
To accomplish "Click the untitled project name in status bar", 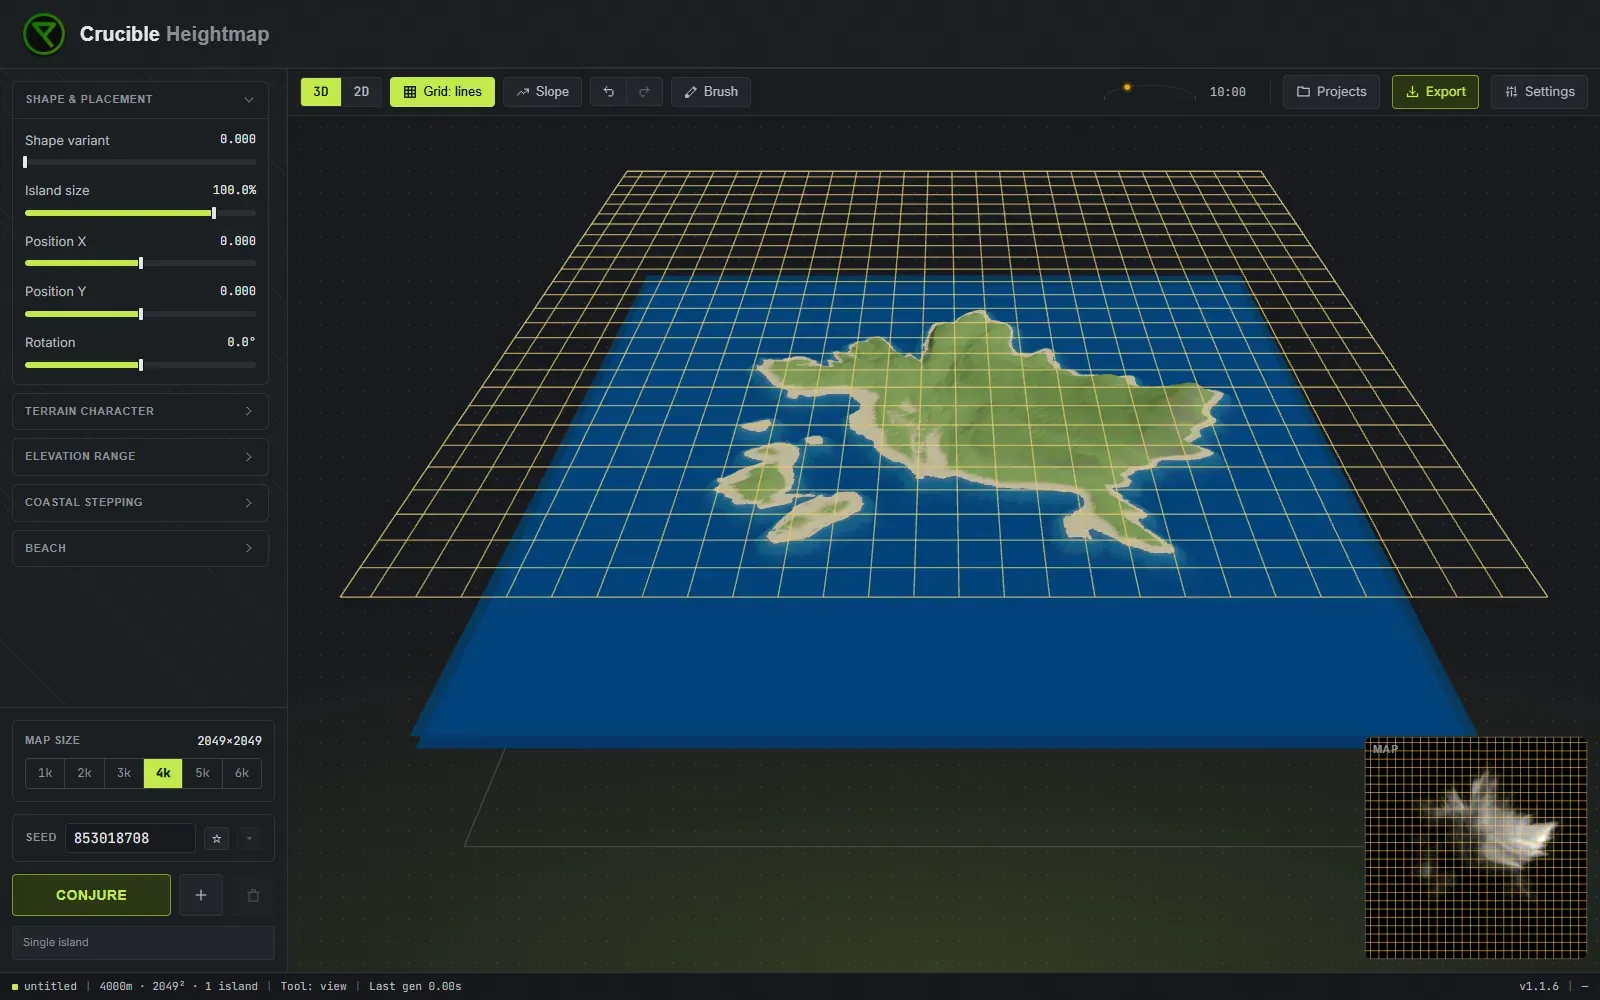I will click(x=50, y=986).
